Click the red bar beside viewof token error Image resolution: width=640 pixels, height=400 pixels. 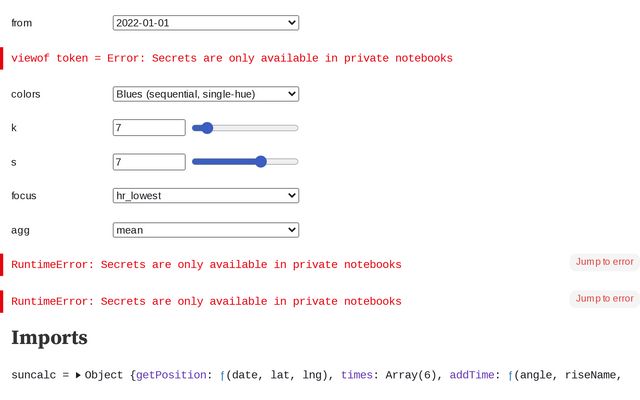(2, 59)
